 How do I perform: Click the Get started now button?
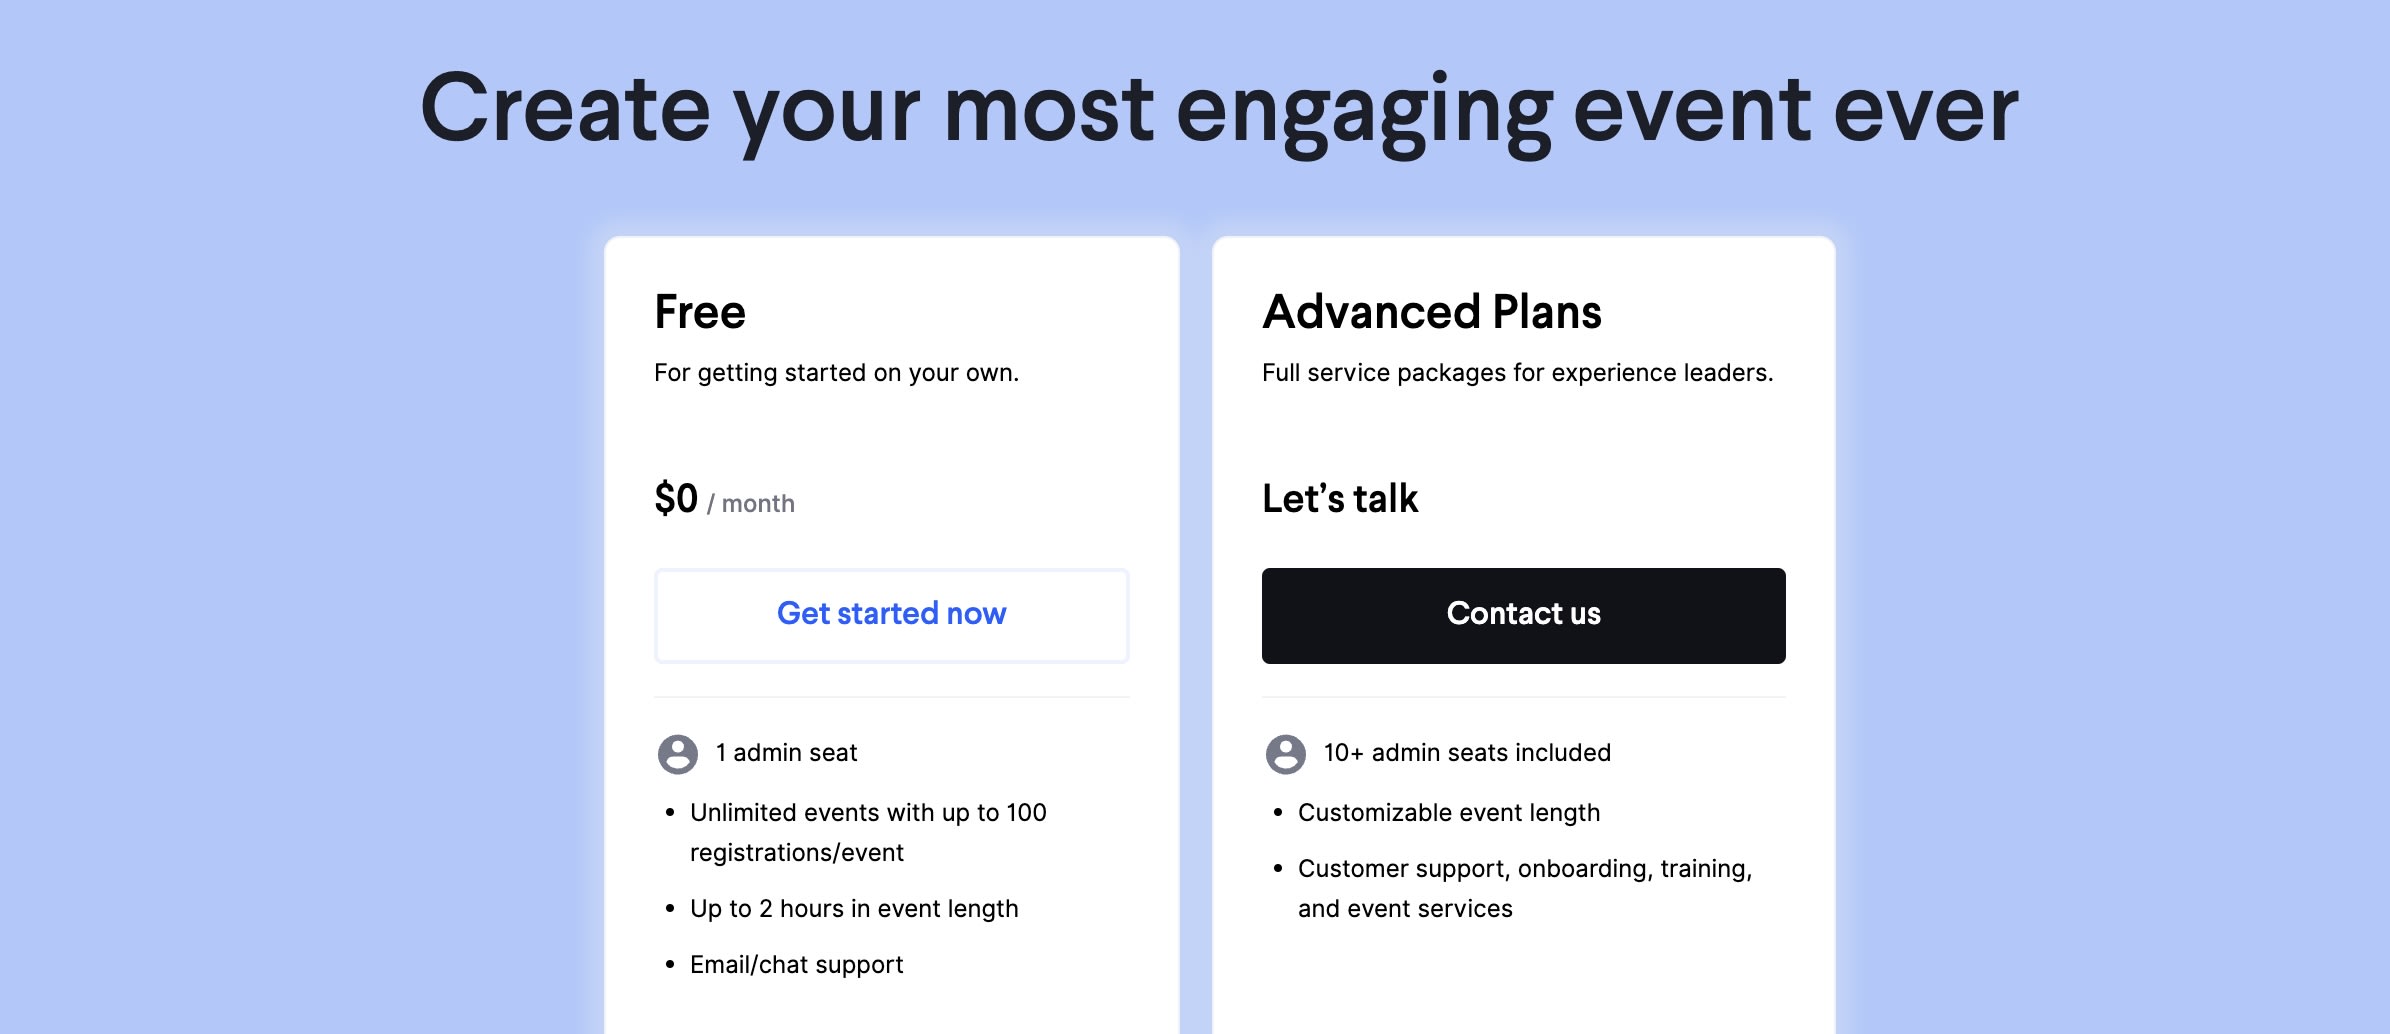[891, 615]
